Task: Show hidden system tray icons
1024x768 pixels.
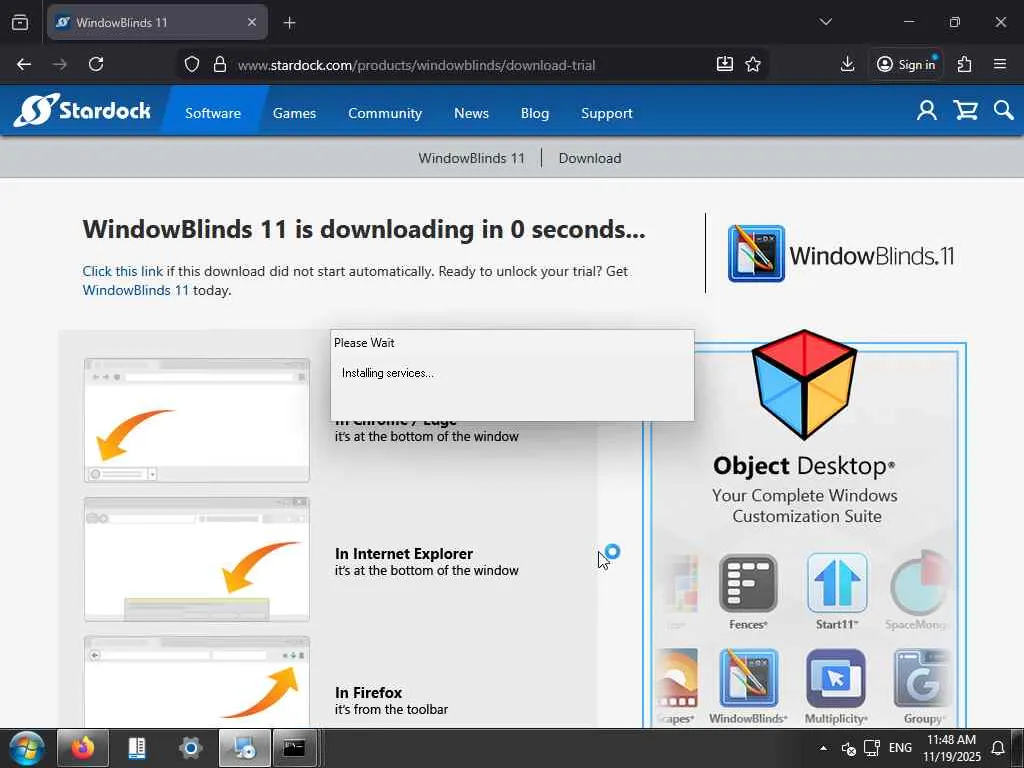Action: coord(823,748)
